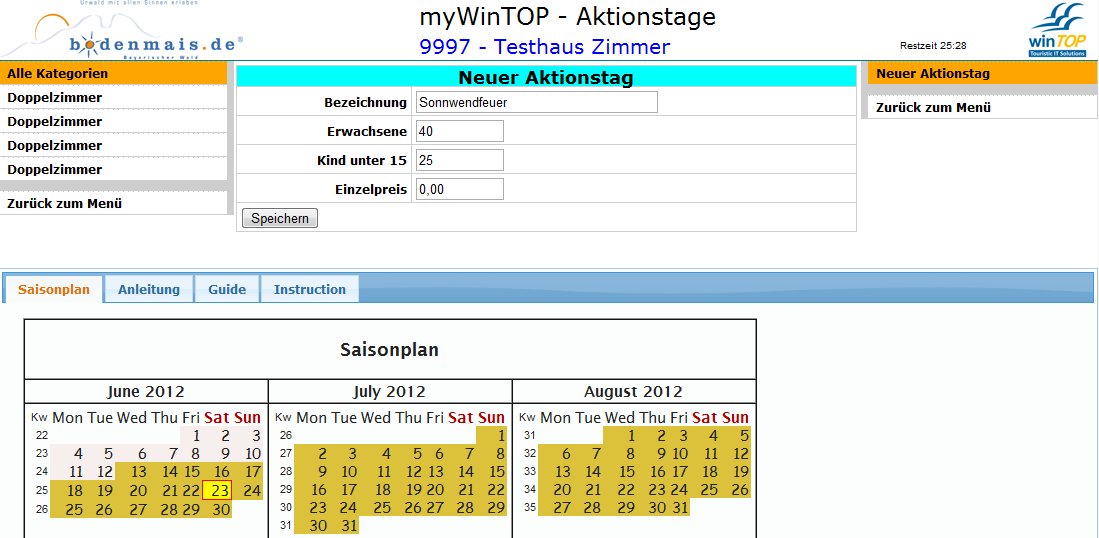Focus the Kind unter 15 field
This screenshot has width=1099, height=538.
click(x=459, y=160)
